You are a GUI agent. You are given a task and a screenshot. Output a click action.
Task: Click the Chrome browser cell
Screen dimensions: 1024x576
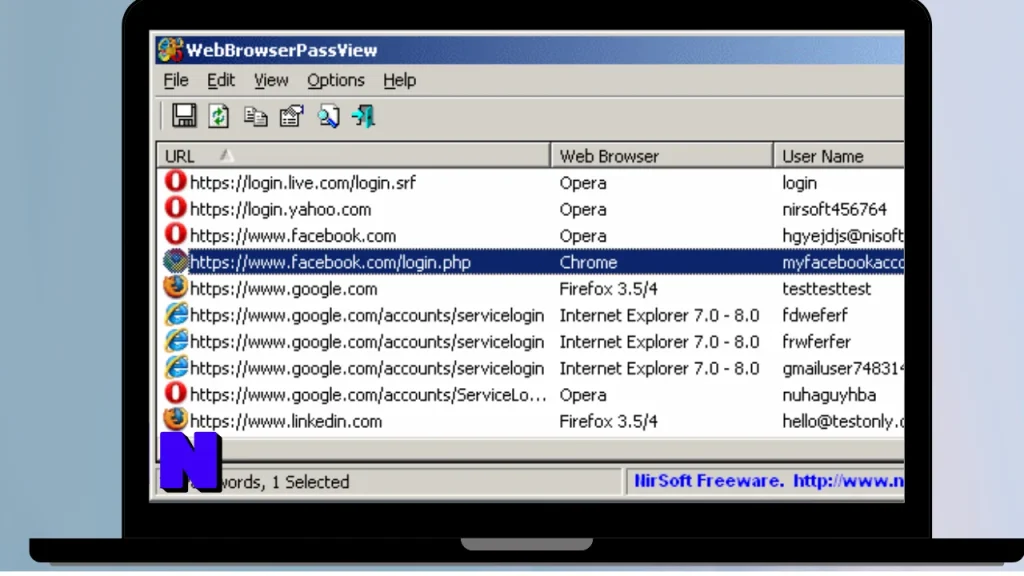(x=588, y=263)
